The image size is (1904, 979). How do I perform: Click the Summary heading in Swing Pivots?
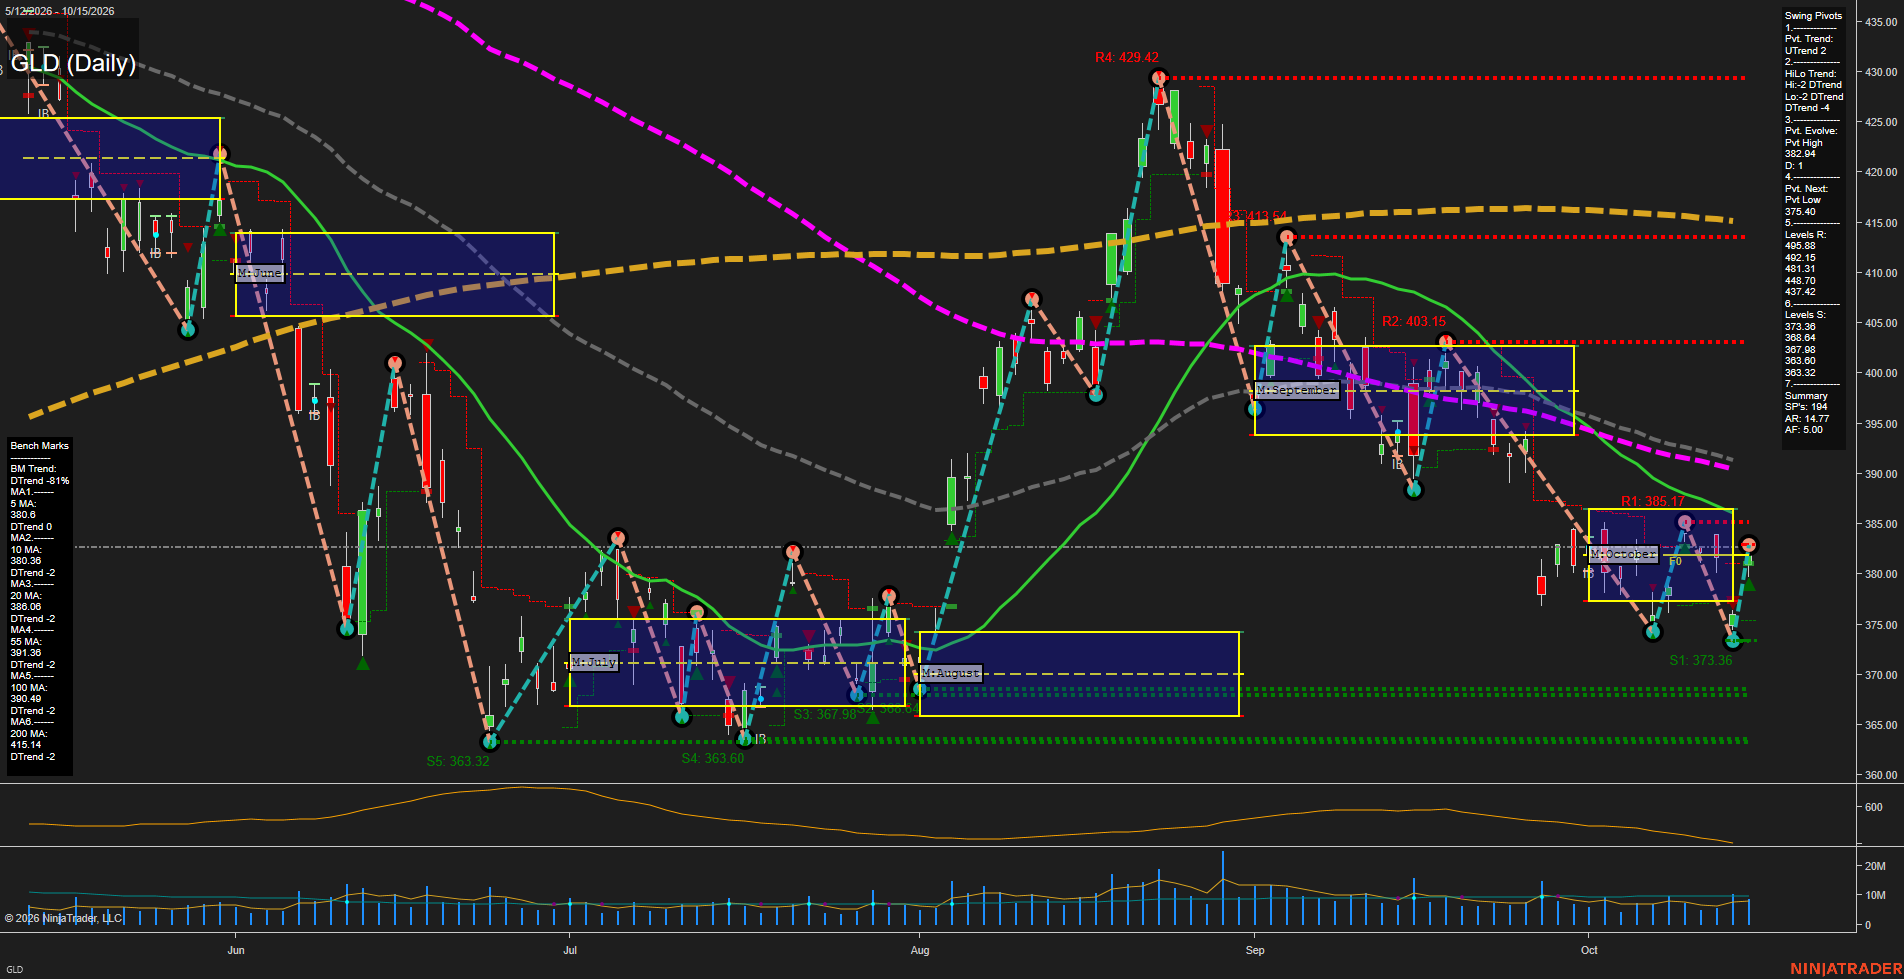(1806, 396)
